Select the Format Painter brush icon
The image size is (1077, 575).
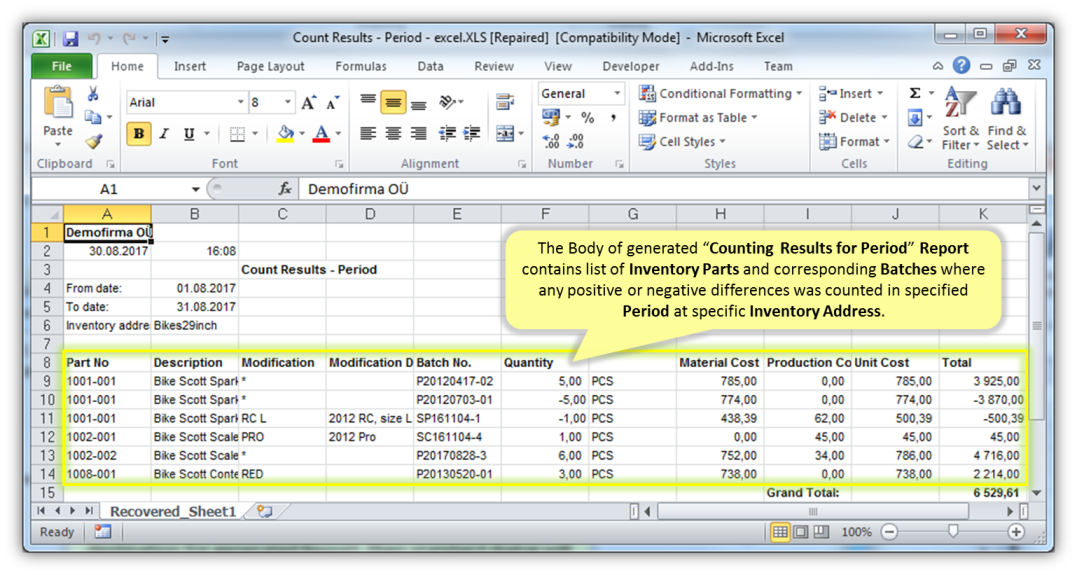[x=93, y=142]
